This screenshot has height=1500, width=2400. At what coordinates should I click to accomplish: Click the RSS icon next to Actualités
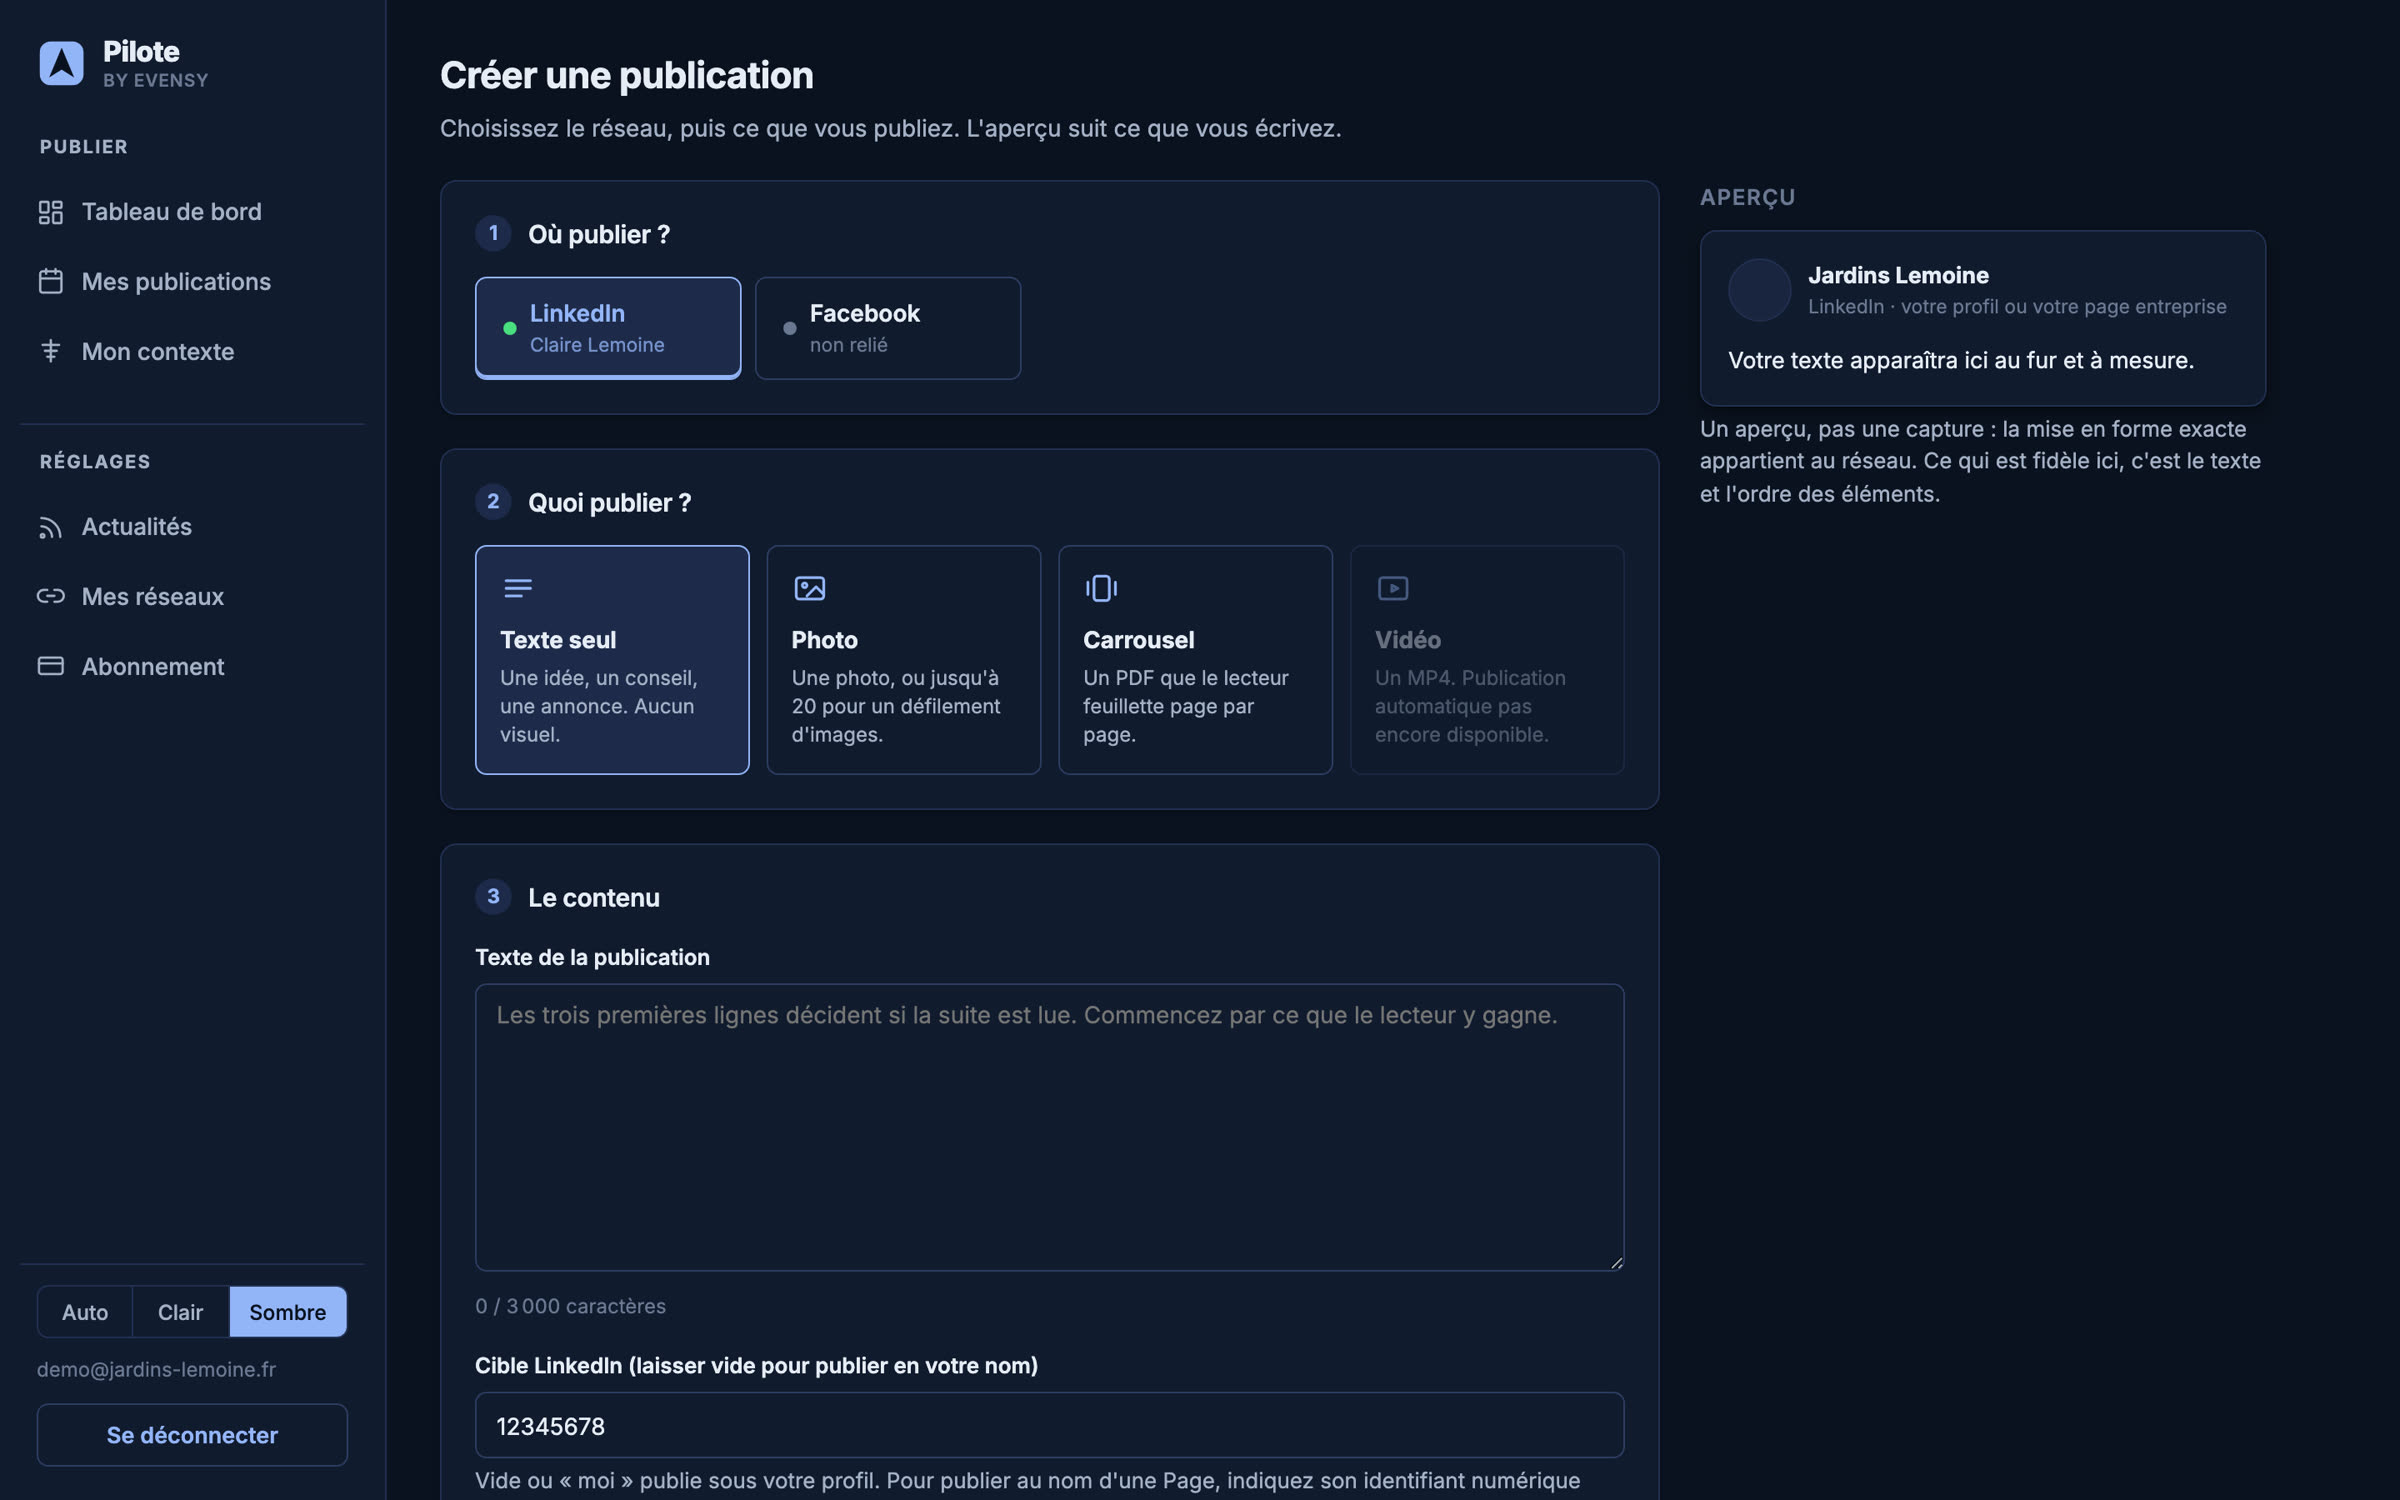pos(51,527)
